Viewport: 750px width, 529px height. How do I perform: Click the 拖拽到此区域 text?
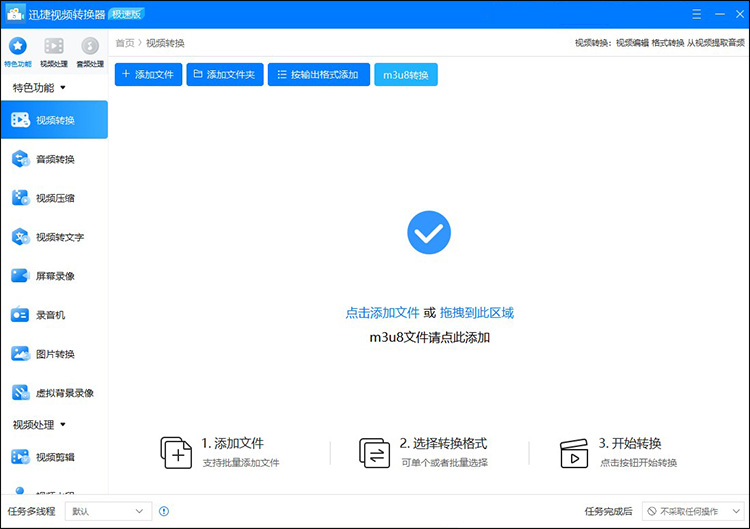point(476,313)
